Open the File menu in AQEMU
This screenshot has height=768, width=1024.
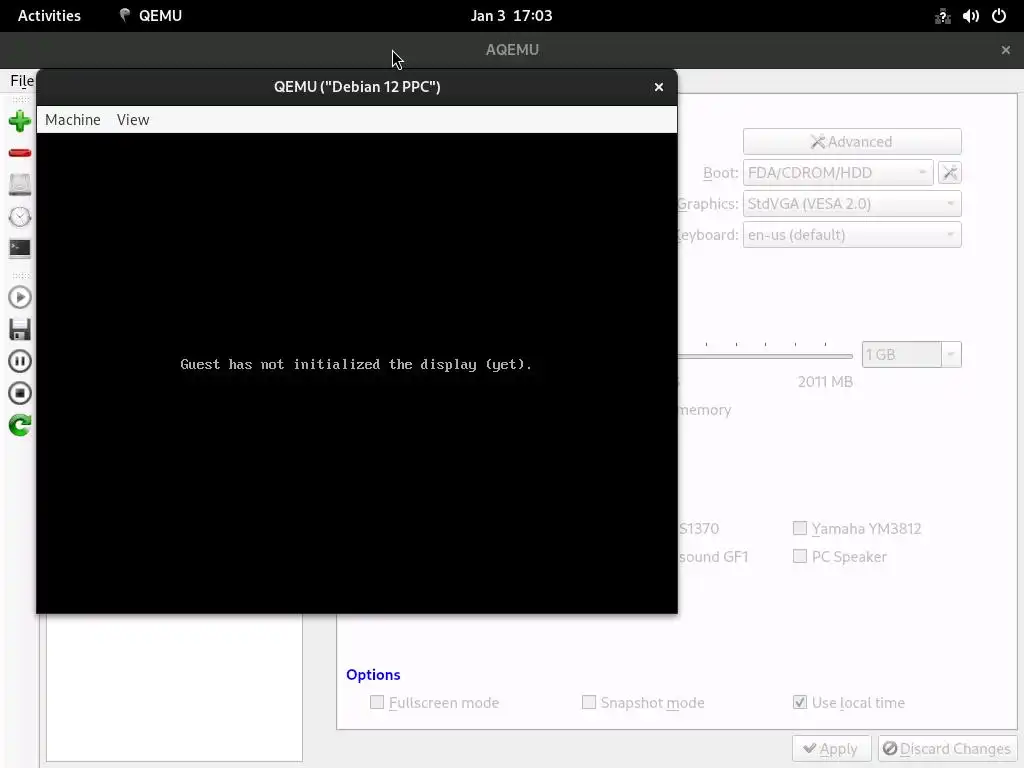click(x=22, y=80)
